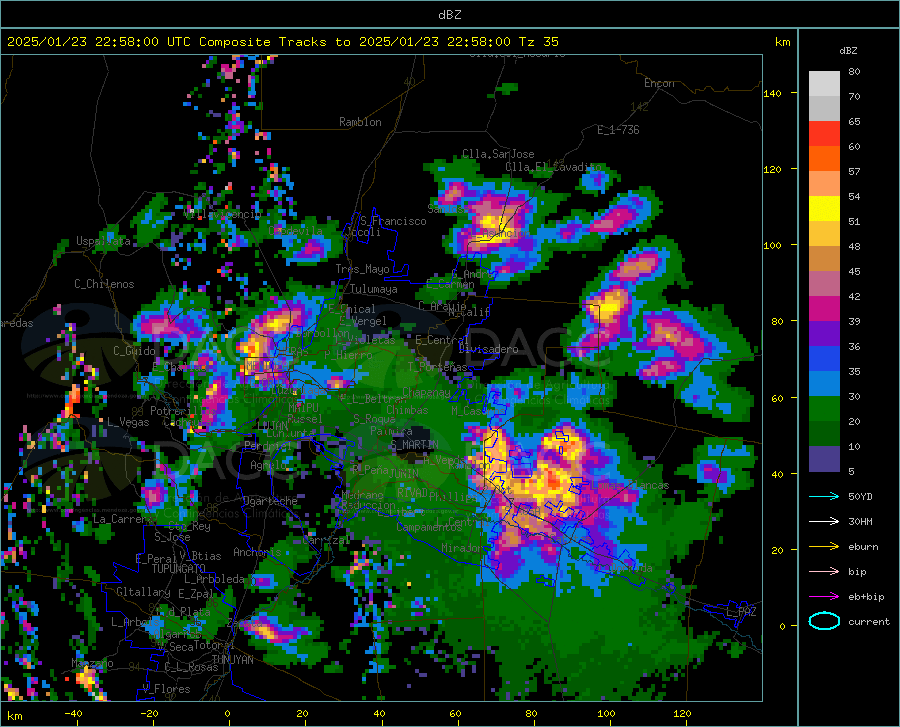Image resolution: width=900 pixels, height=727 pixels.
Task: Click the 'dBZ' heading above color scale
Action: point(848,50)
